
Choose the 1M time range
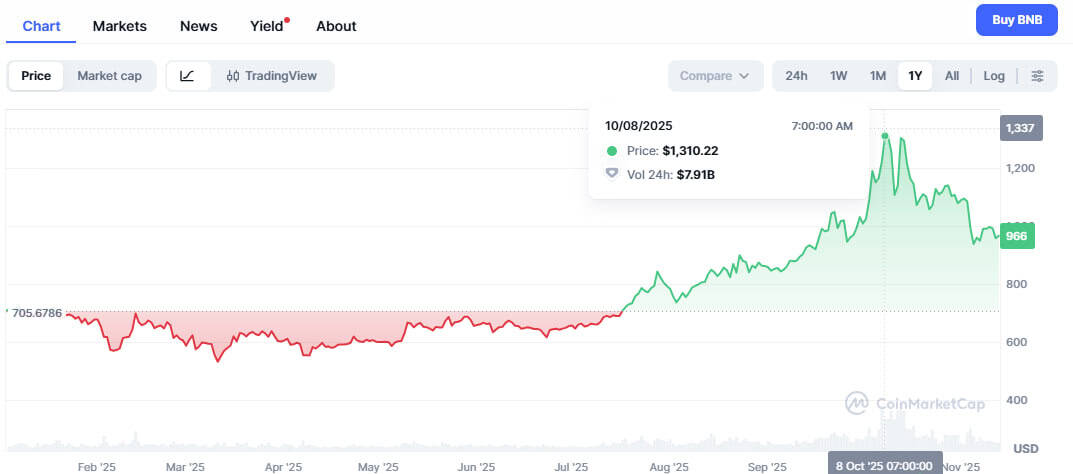point(877,76)
